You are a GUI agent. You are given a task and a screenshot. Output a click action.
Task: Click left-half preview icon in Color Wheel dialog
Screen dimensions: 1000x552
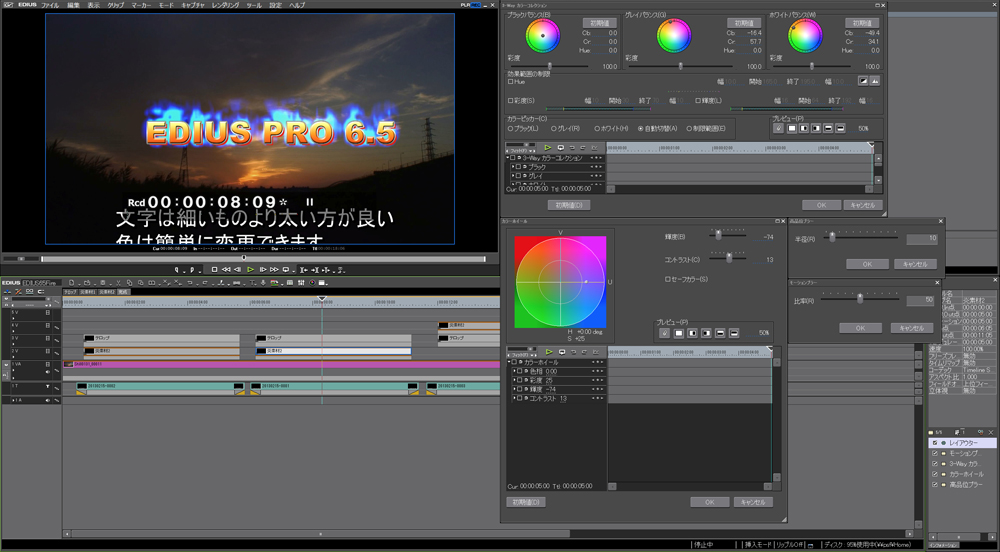click(693, 333)
